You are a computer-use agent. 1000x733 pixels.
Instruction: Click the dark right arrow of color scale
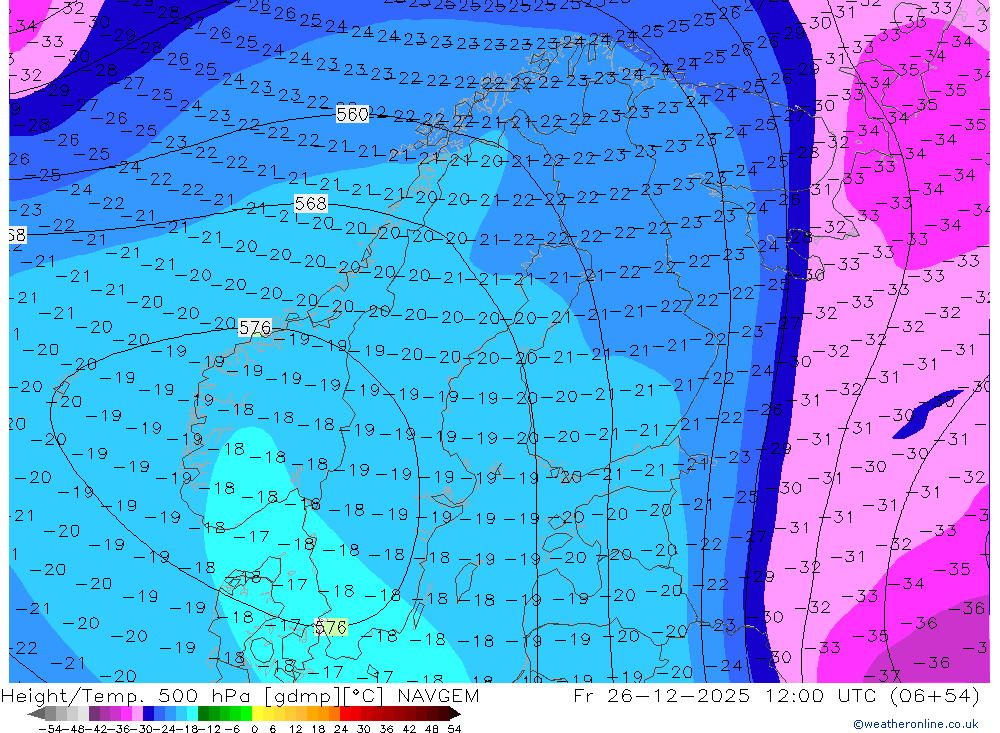coord(455,714)
